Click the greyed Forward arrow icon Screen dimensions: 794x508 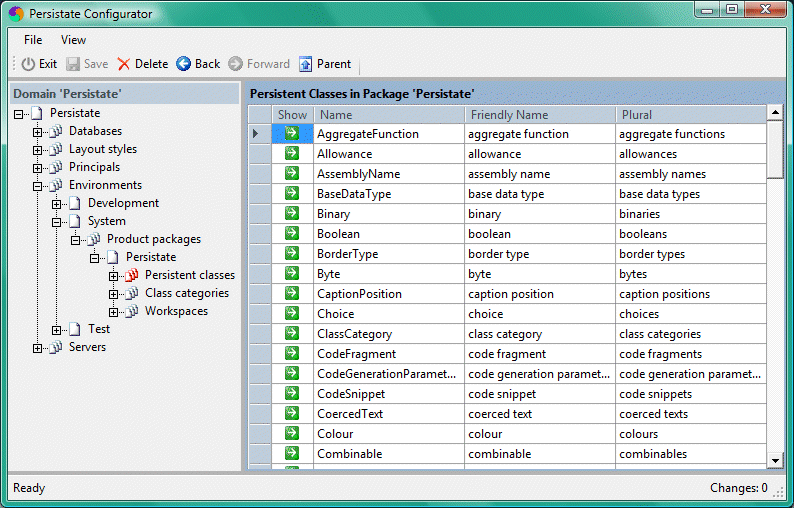[235, 64]
